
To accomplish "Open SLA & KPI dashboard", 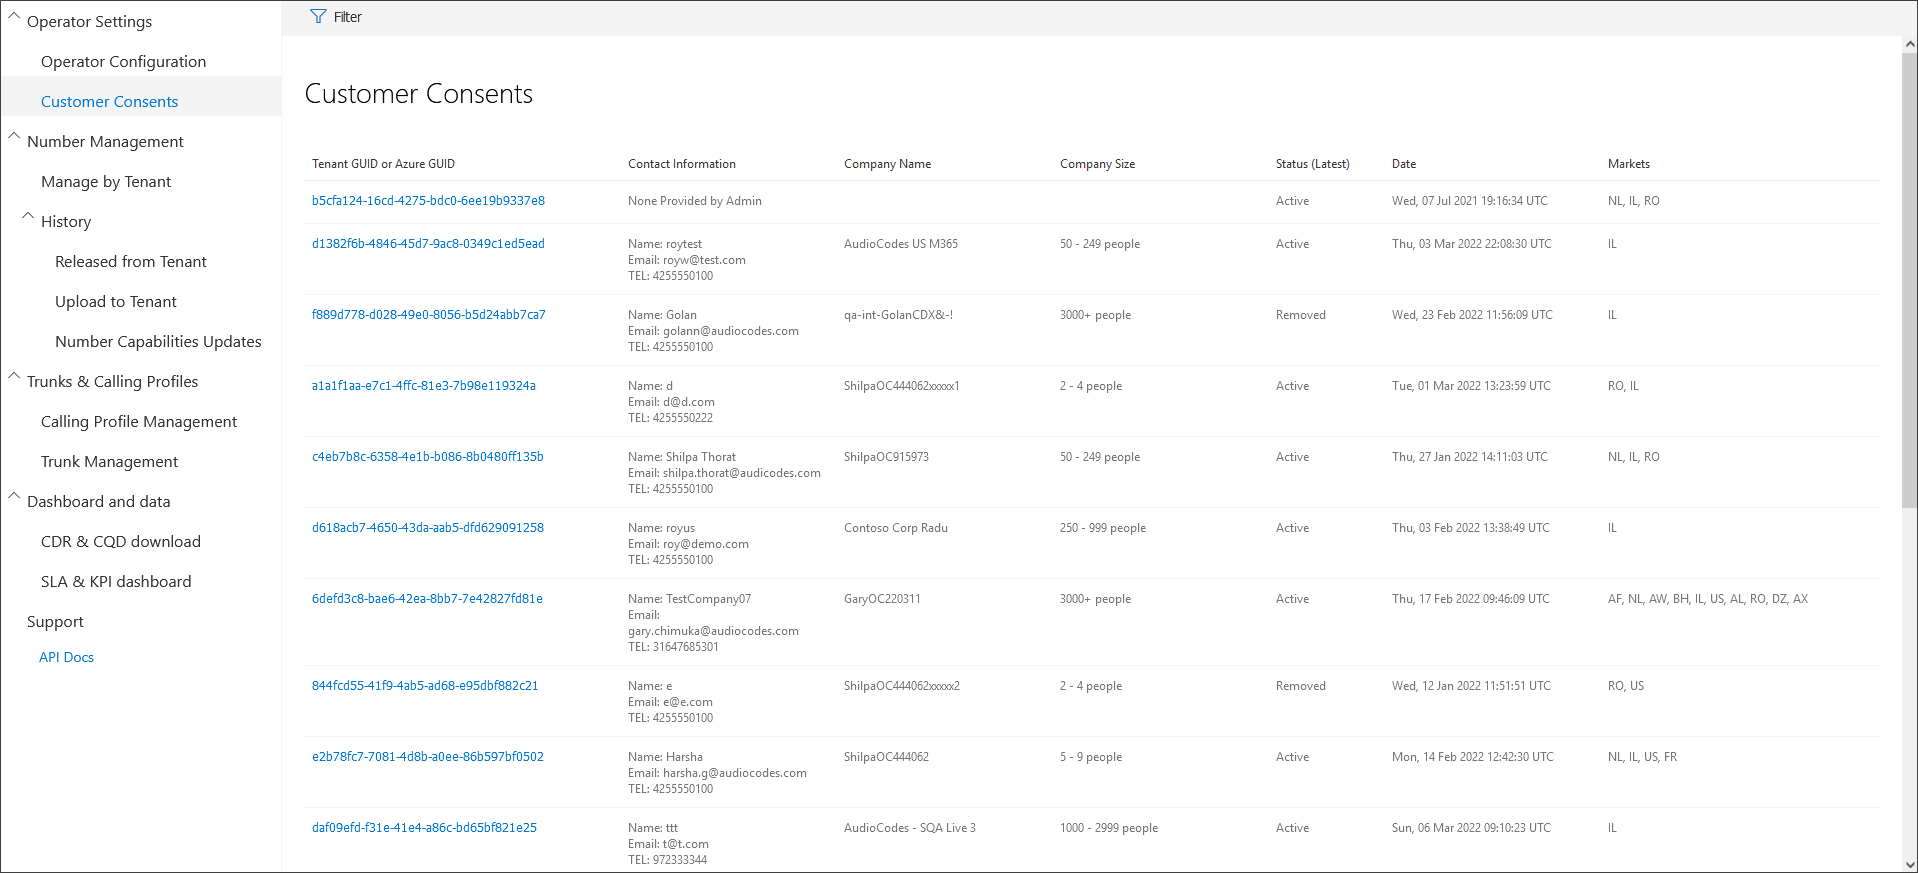I will (x=116, y=581).
